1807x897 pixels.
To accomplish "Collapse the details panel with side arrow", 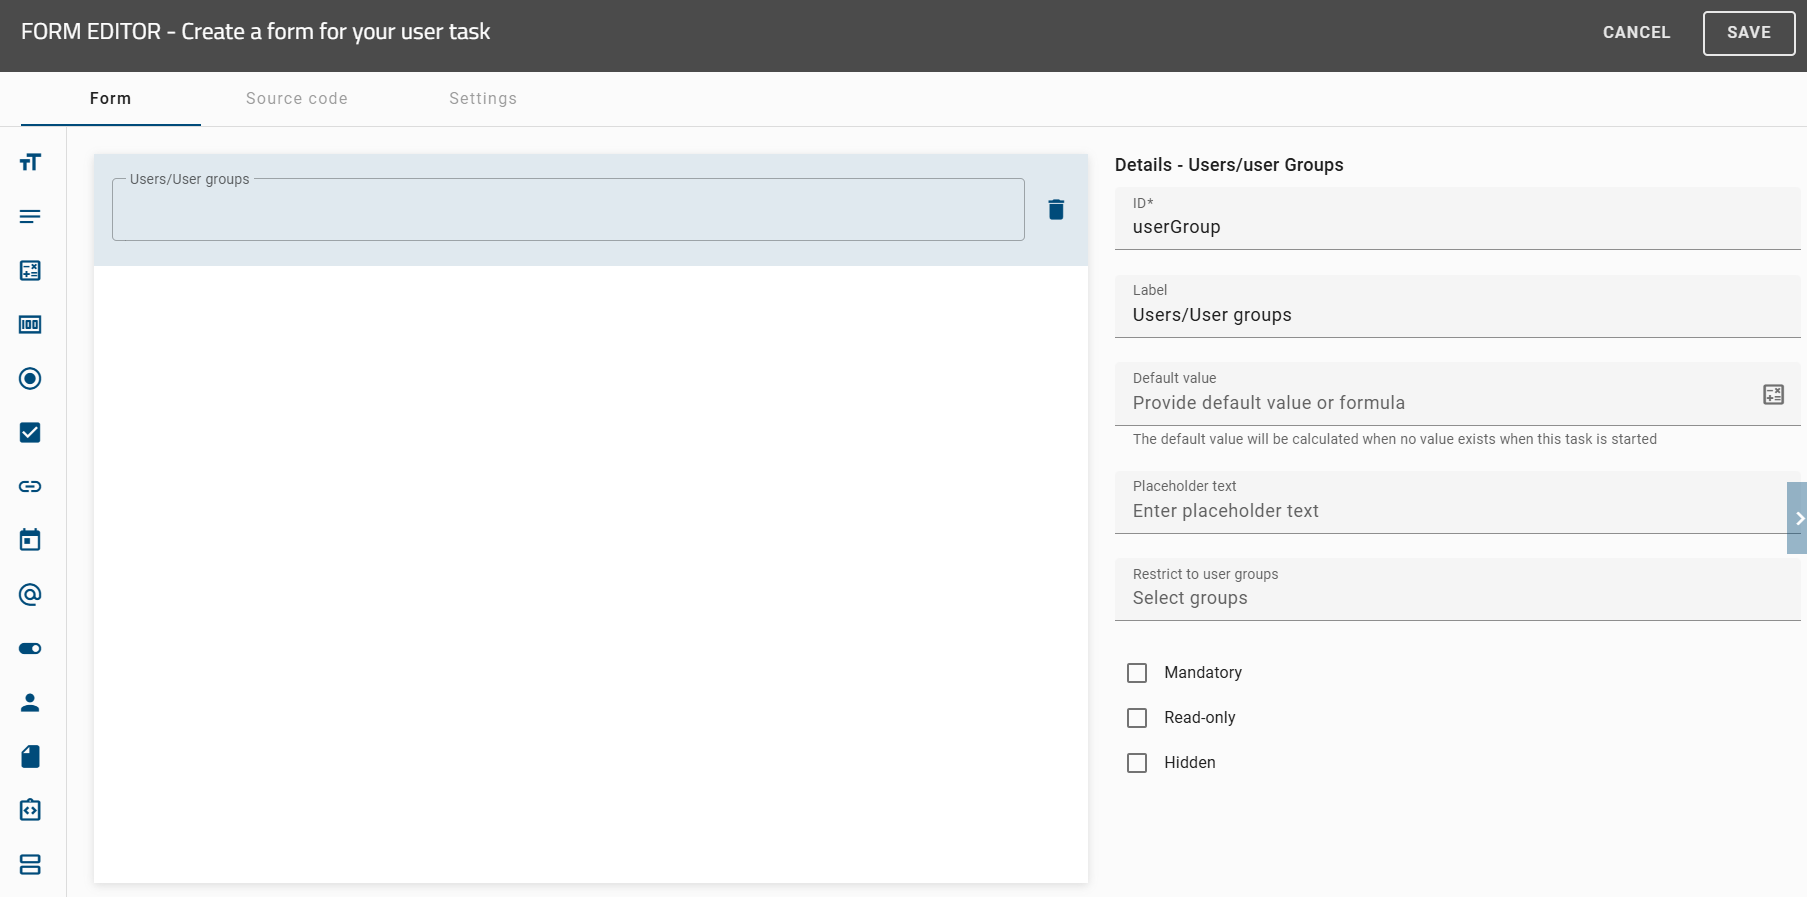I will [1797, 518].
